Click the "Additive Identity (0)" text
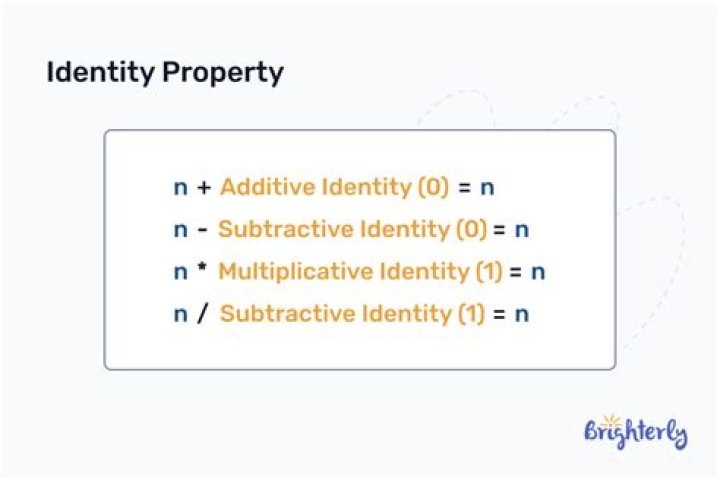 point(334,187)
